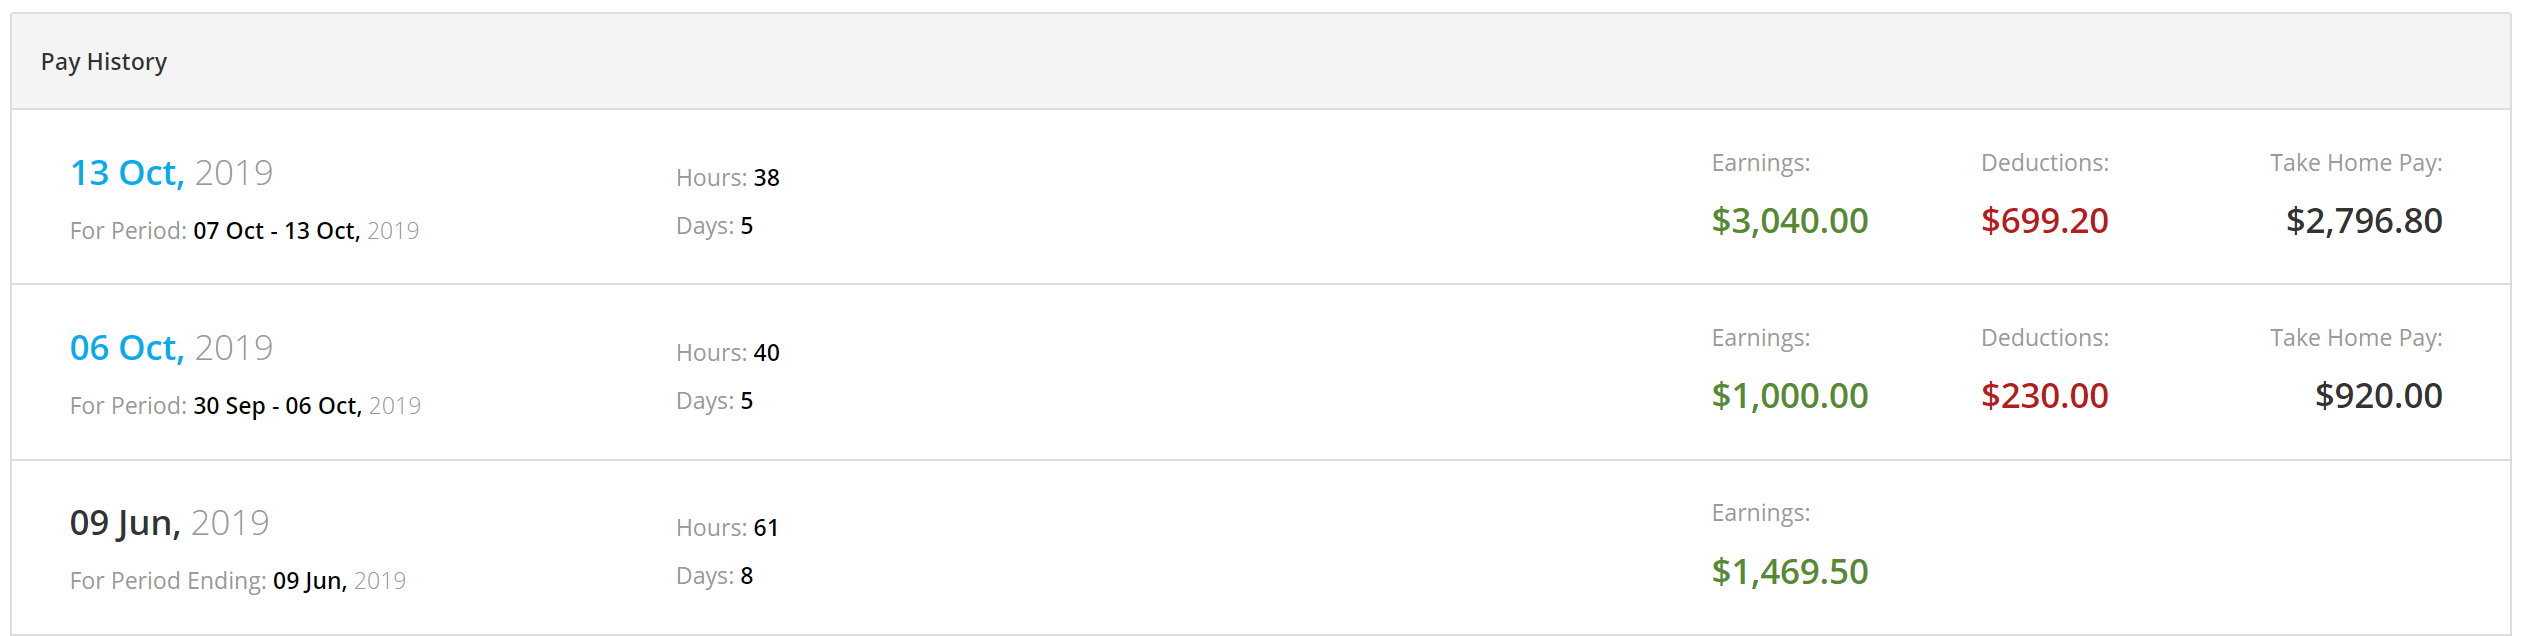
Task: Click the period 07 Oct - 13 Oct text
Action: point(277,231)
